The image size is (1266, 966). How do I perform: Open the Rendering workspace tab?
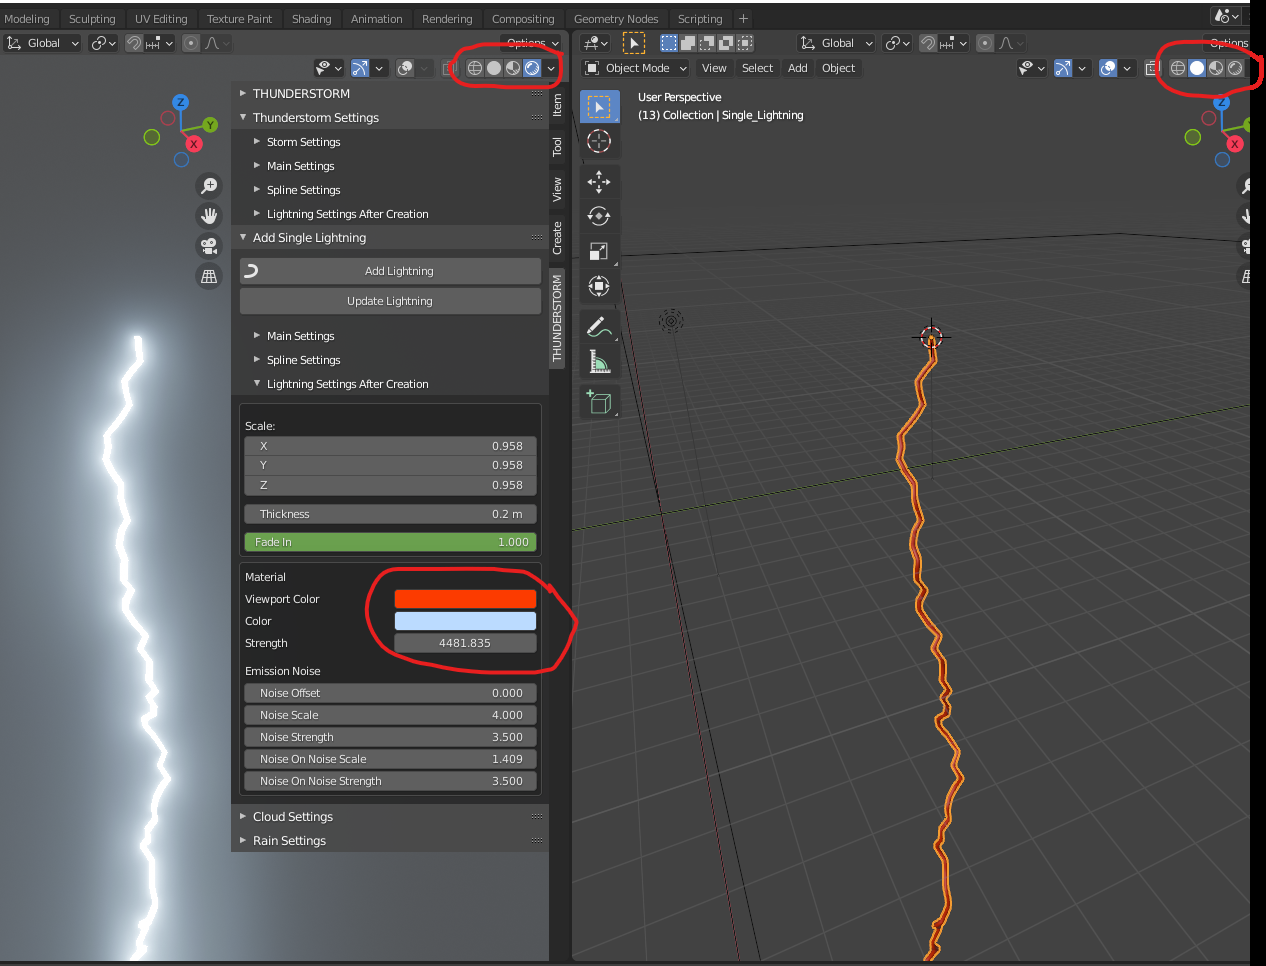(447, 18)
